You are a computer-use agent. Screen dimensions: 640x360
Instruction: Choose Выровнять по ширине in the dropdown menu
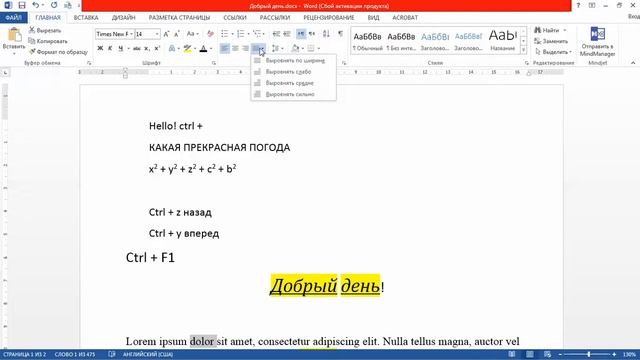(294, 60)
